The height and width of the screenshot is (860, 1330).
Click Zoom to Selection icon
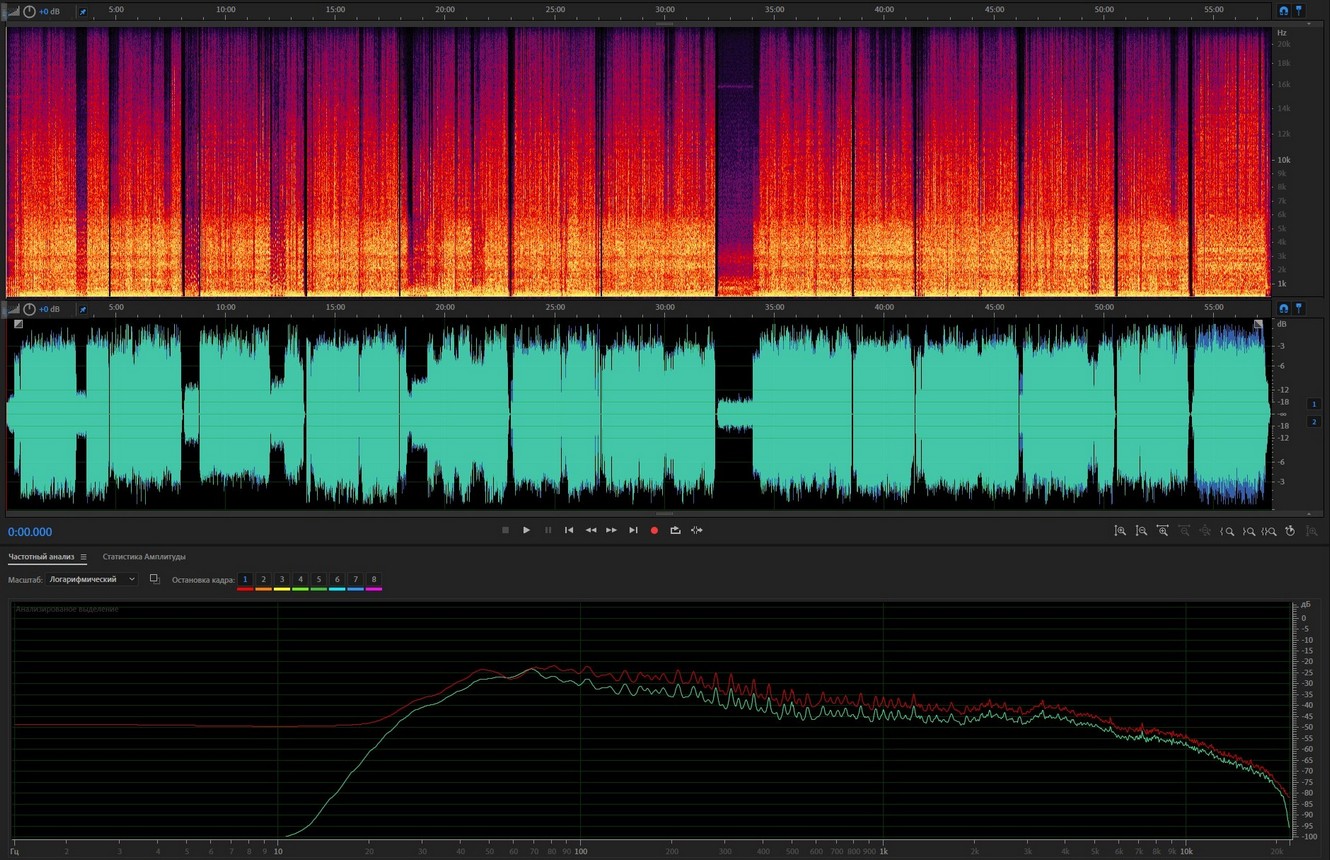tap(1268, 531)
